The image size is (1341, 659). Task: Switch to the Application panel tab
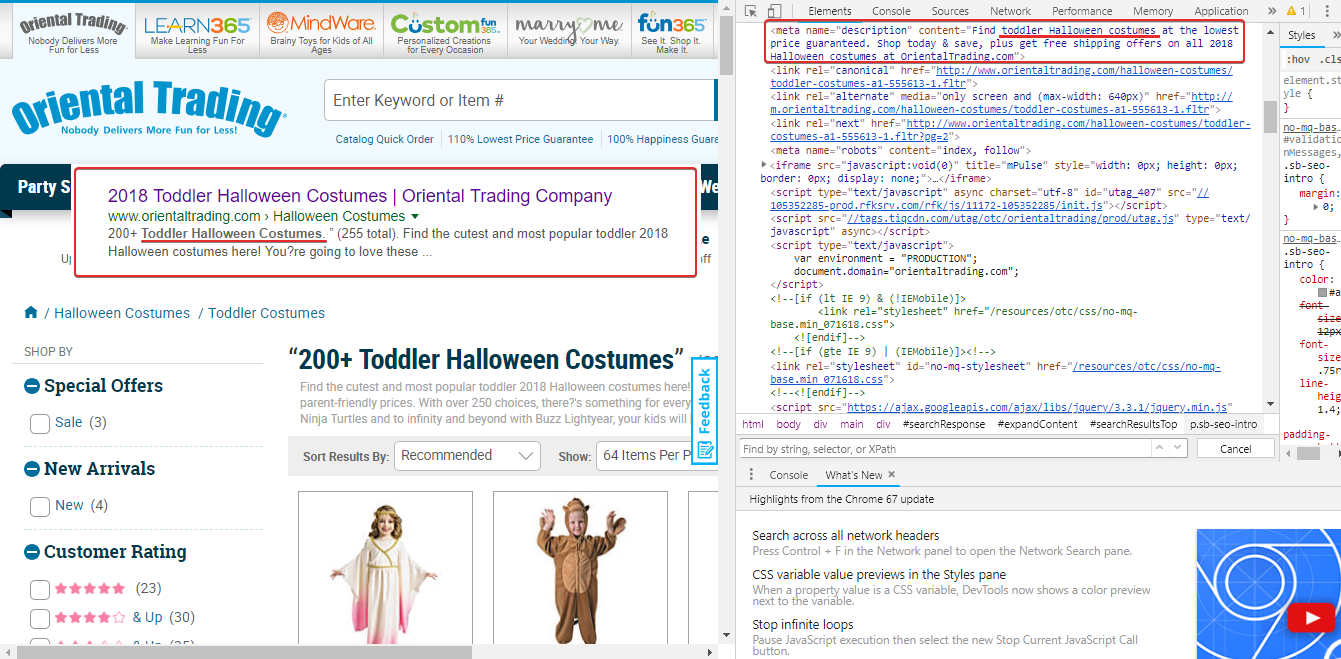click(1221, 11)
